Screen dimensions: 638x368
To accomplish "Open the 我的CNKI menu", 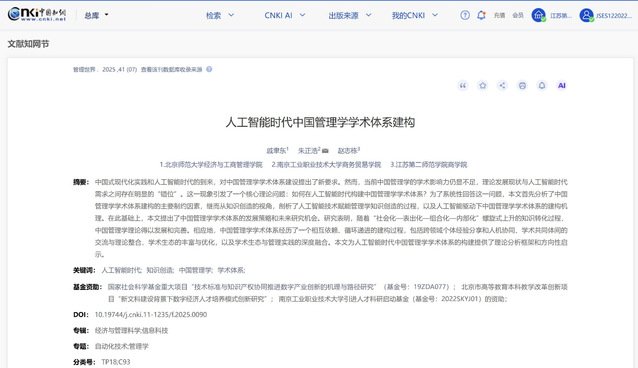I will pos(408,15).
